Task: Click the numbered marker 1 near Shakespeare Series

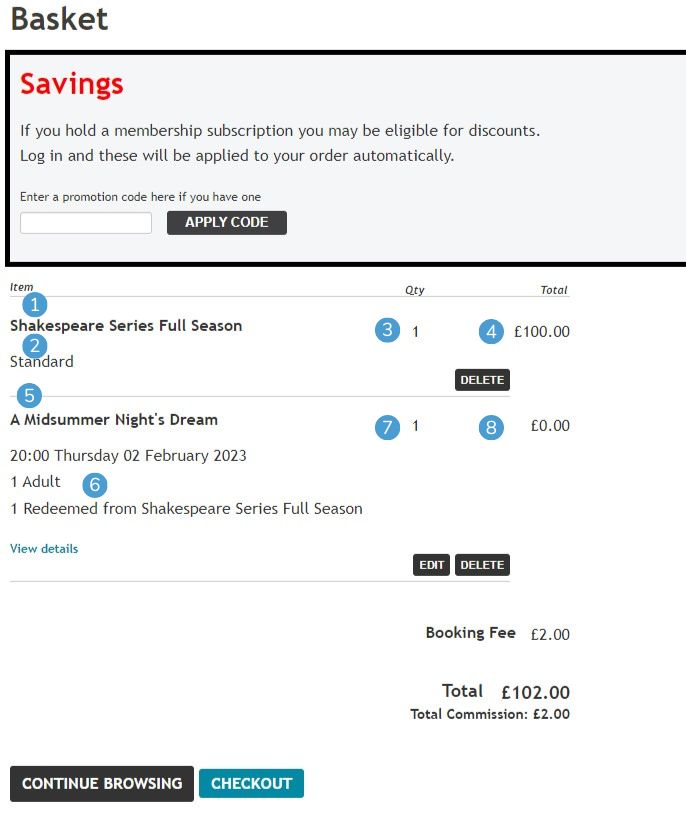Action: pyautogui.click(x=34, y=305)
